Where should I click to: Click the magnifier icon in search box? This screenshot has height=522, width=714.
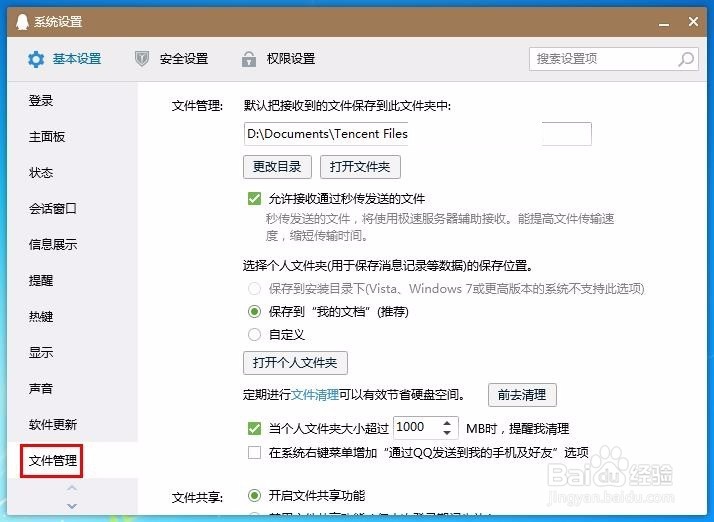(x=686, y=59)
